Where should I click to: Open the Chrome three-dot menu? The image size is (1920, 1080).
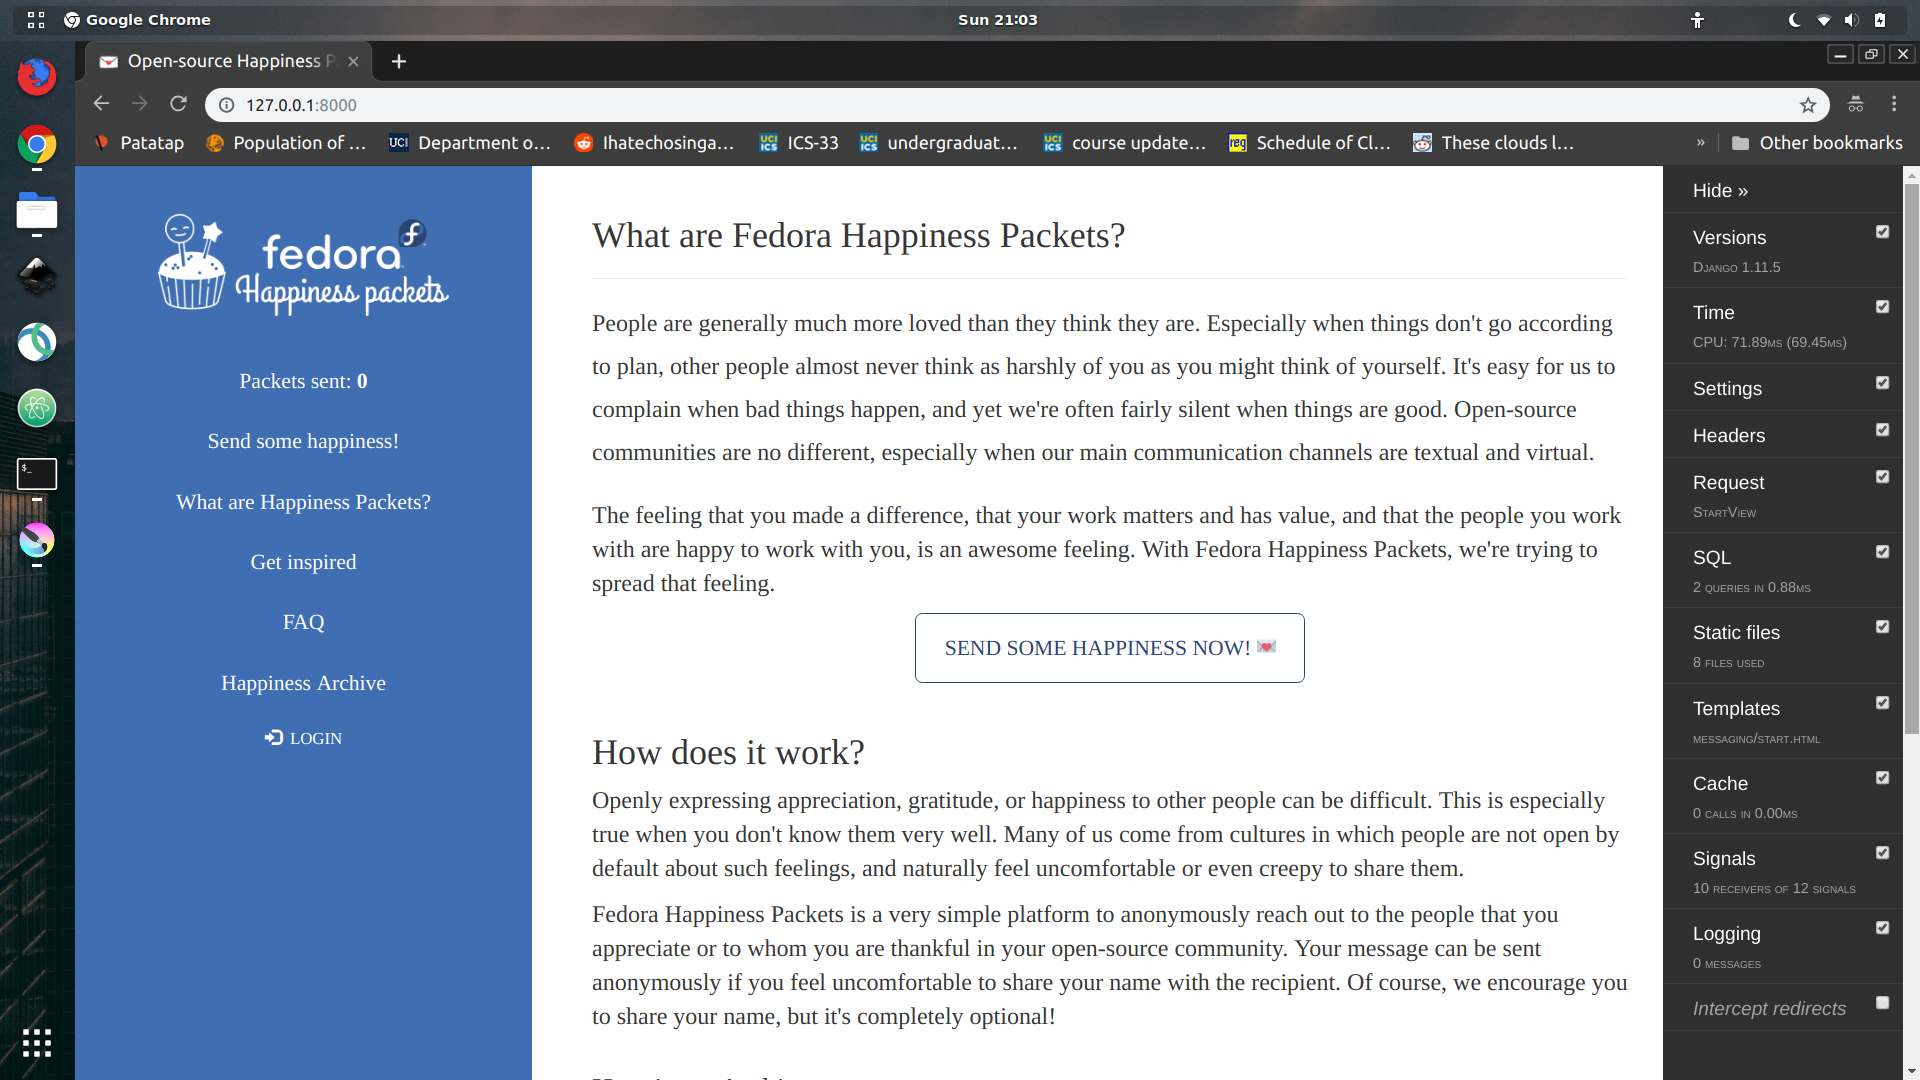coord(1894,104)
